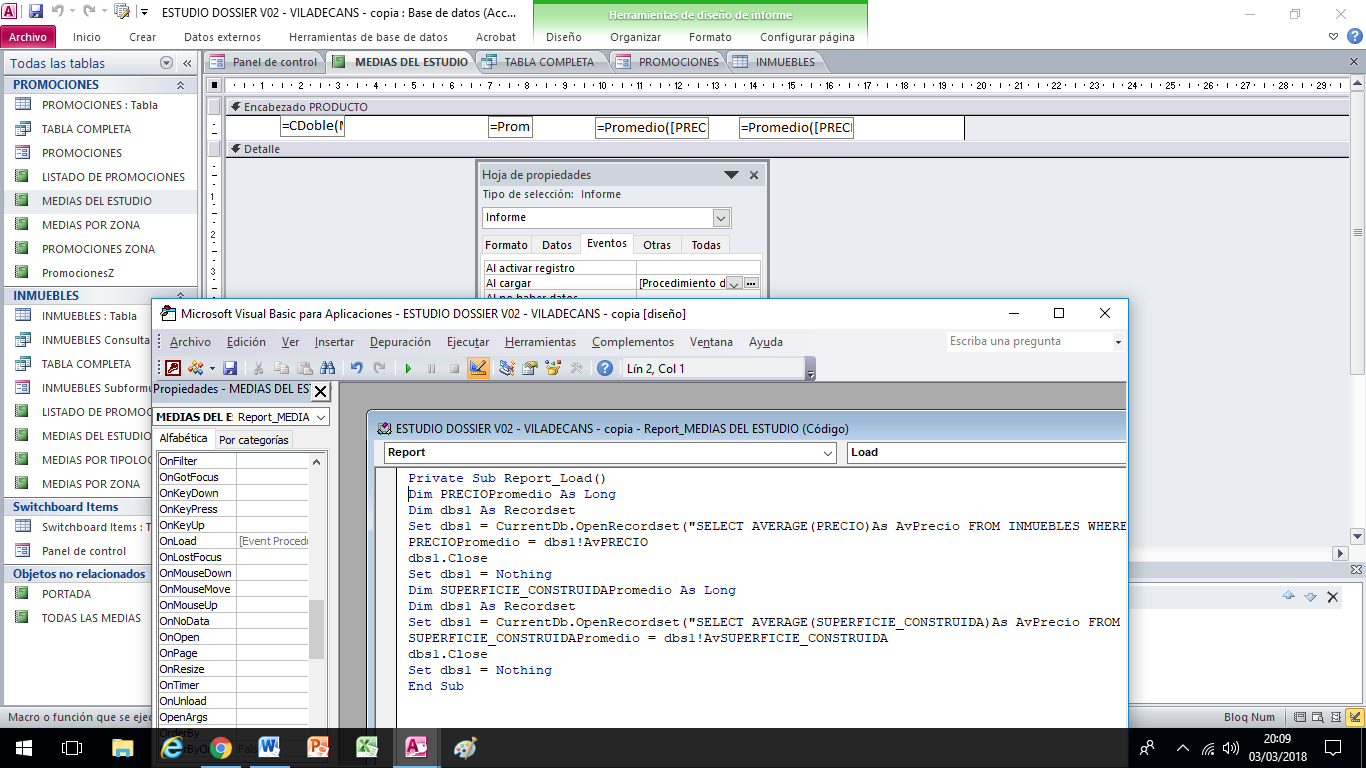Open the Property Sheet options dropdown arrow
The height and width of the screenshot is (768, 1366).
click(x=731, y=175)
